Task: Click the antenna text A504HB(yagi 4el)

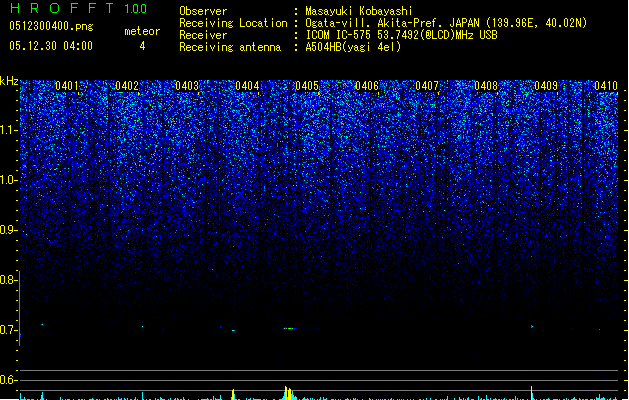Action: (x=353, y=47)
